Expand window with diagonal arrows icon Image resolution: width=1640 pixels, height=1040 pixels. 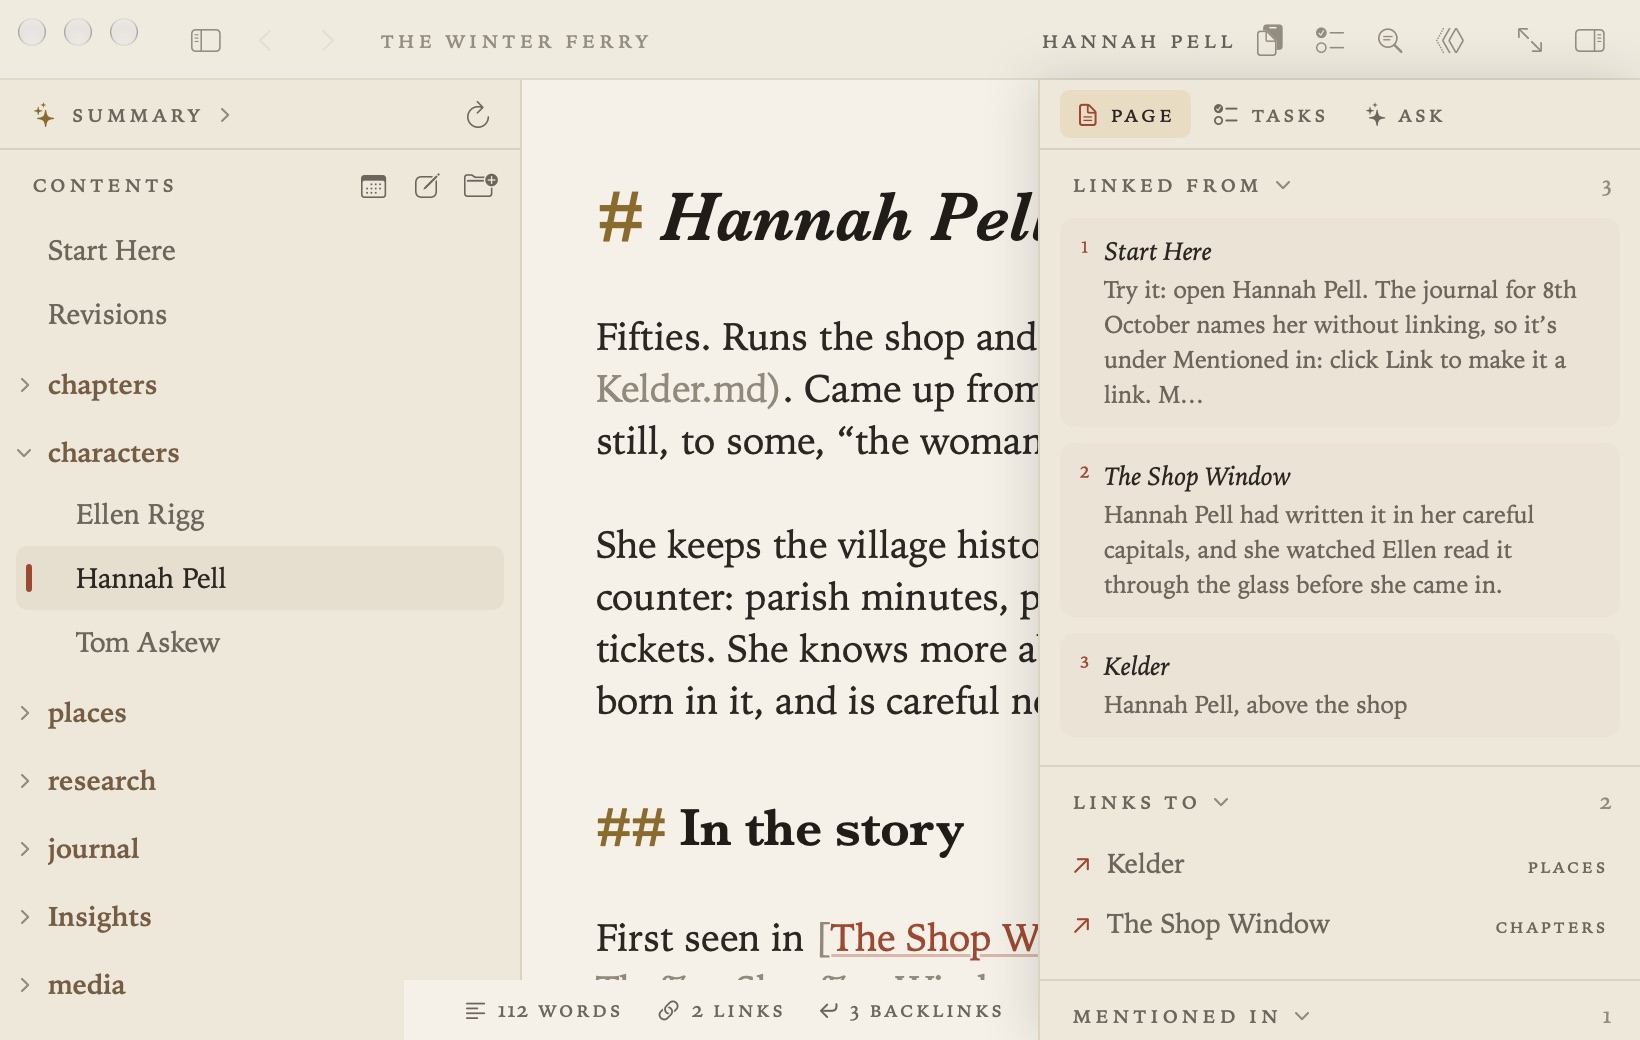(x=1530, y=41)
